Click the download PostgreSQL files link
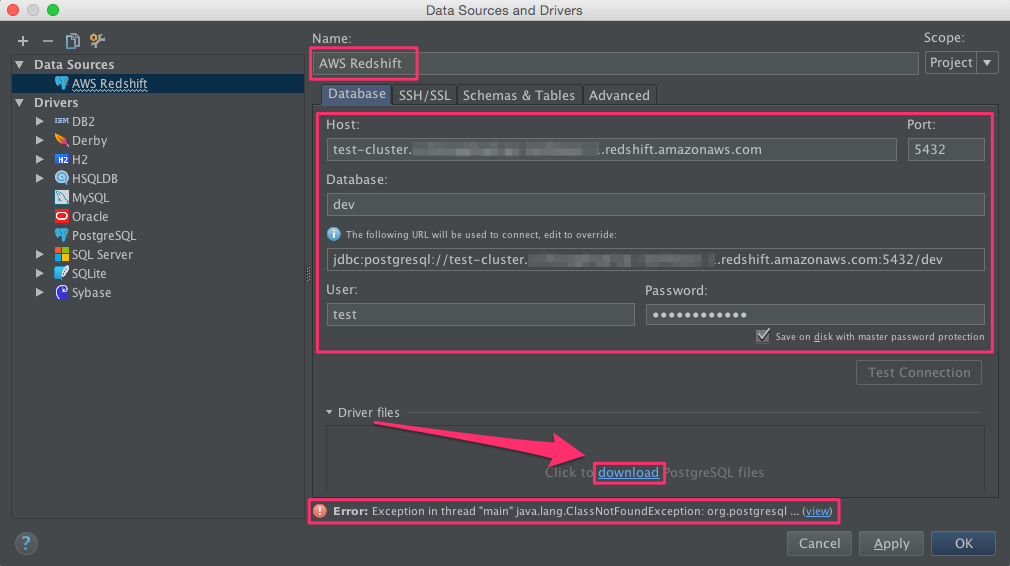1010x566 pixels. [x=628, y=473]
